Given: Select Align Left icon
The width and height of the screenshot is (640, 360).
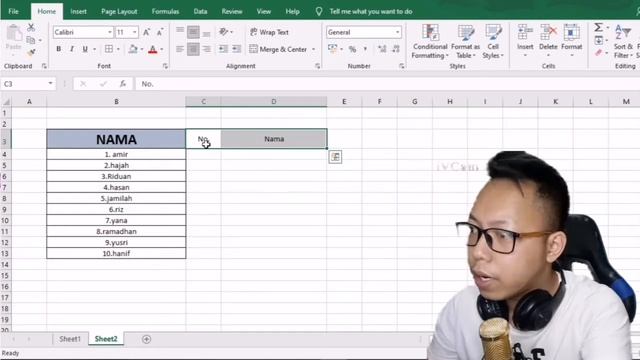Looking at the screenshot, I should coord(180,49).
